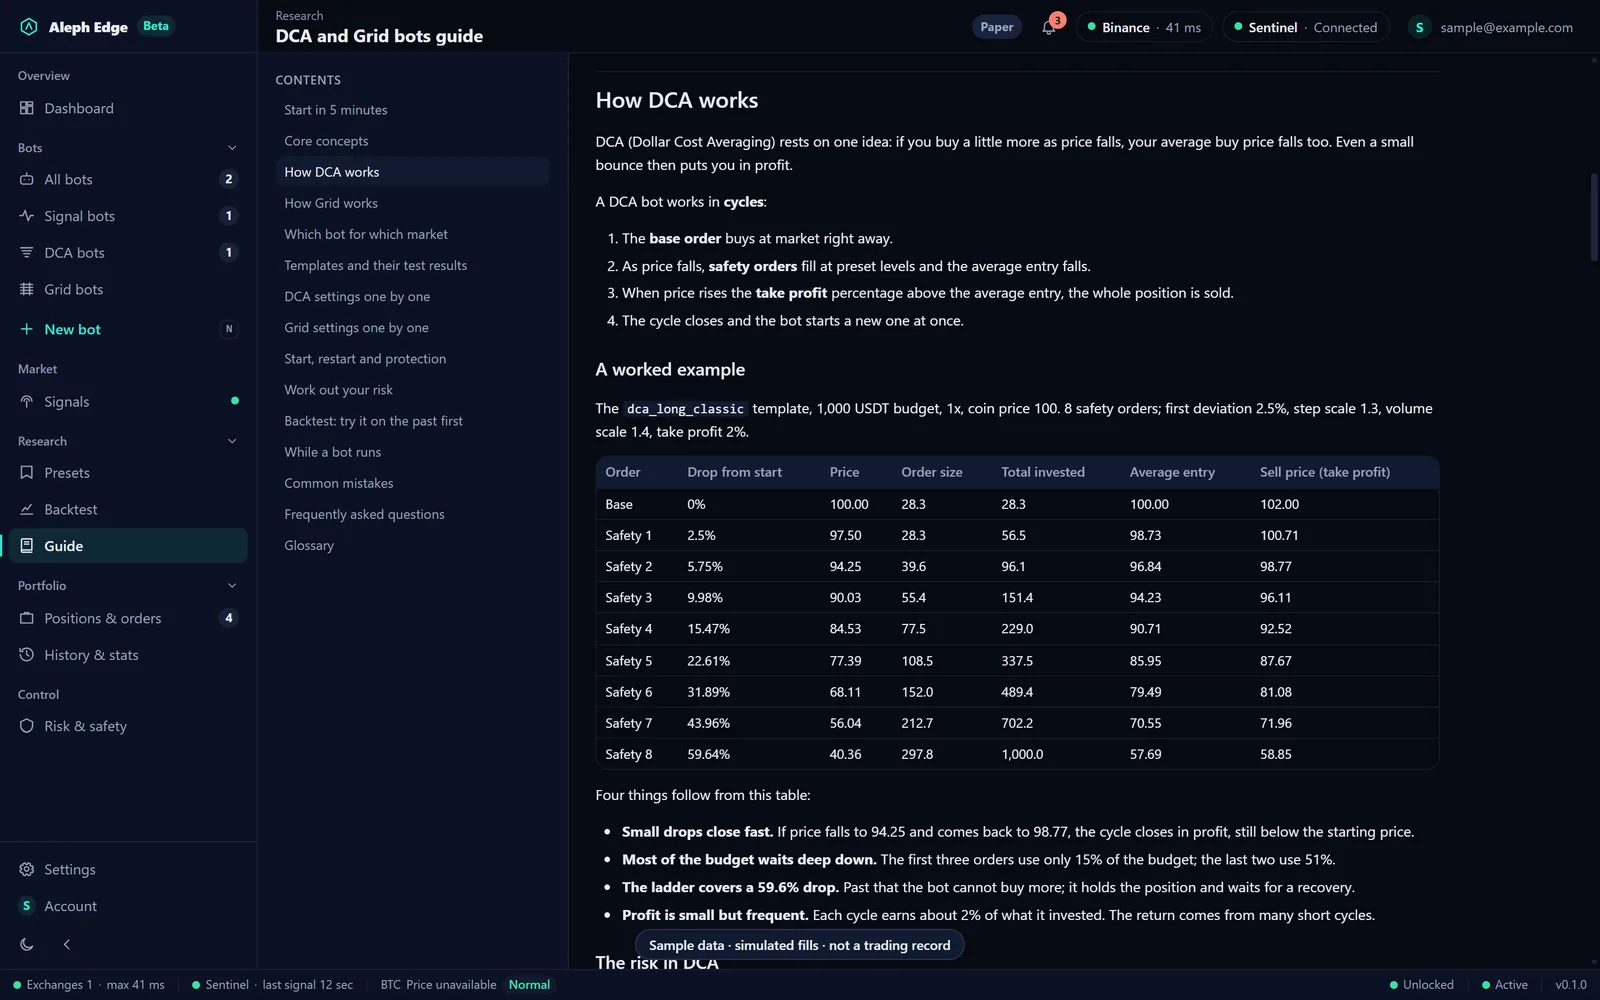1600x1000 pixels.
Task: Open Positions & orders icon
Action: coord(27,618)
